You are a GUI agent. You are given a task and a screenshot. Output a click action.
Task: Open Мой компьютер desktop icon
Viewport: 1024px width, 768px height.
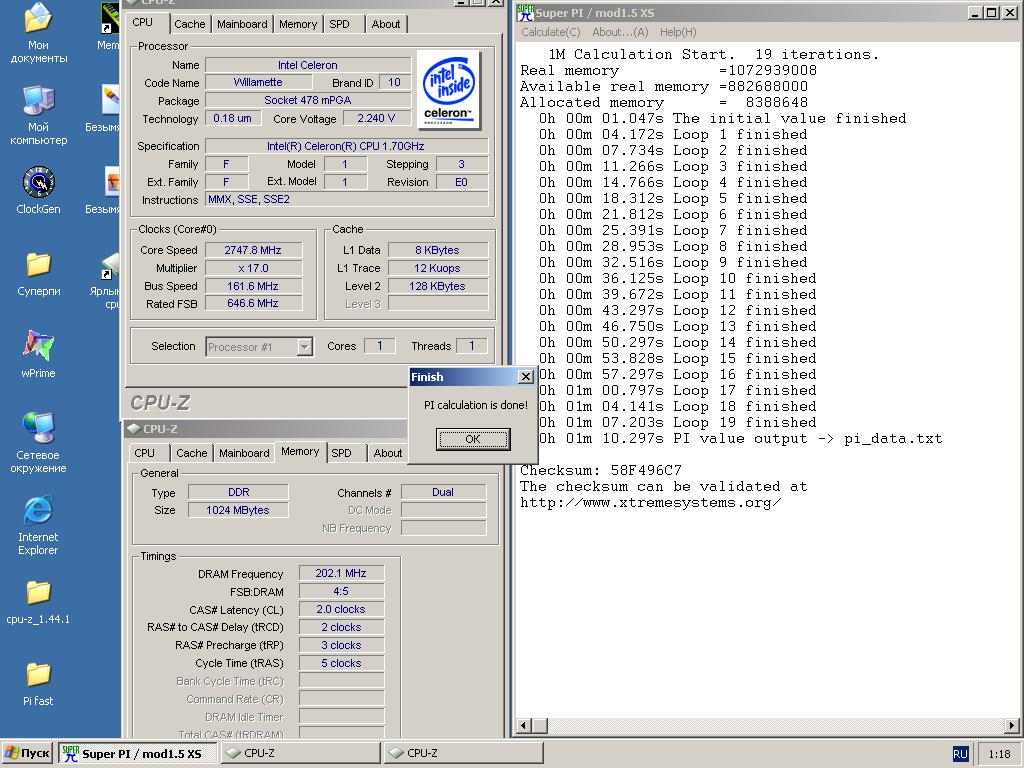point(38,116)
